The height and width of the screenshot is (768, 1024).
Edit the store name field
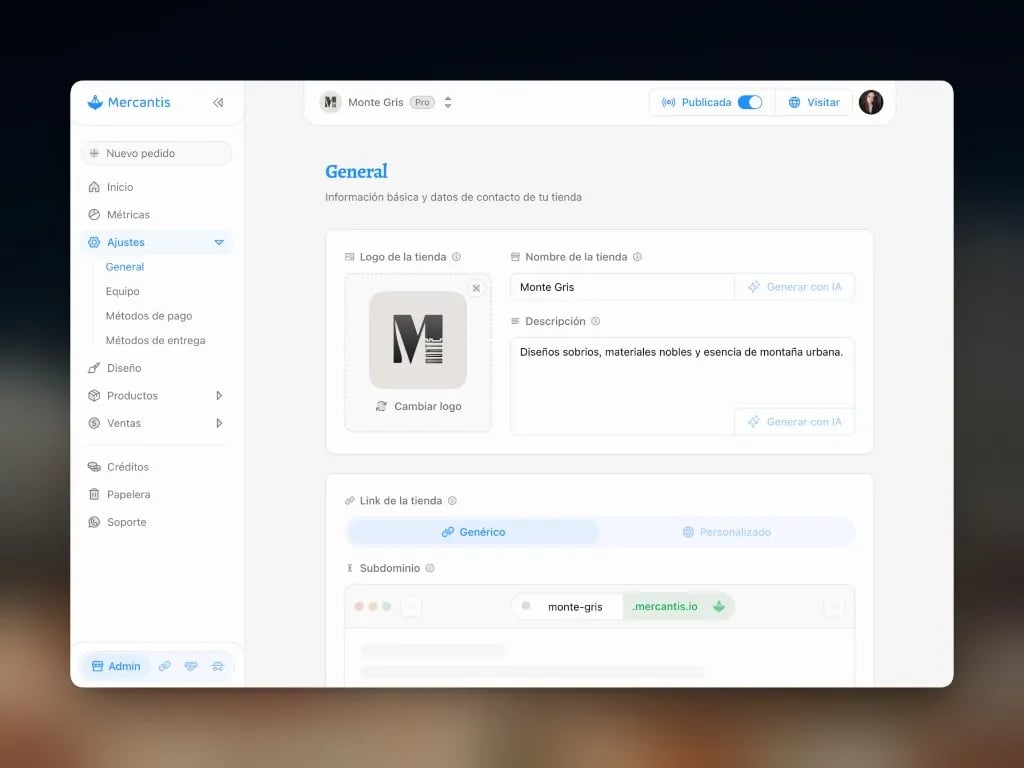[622, 287]
